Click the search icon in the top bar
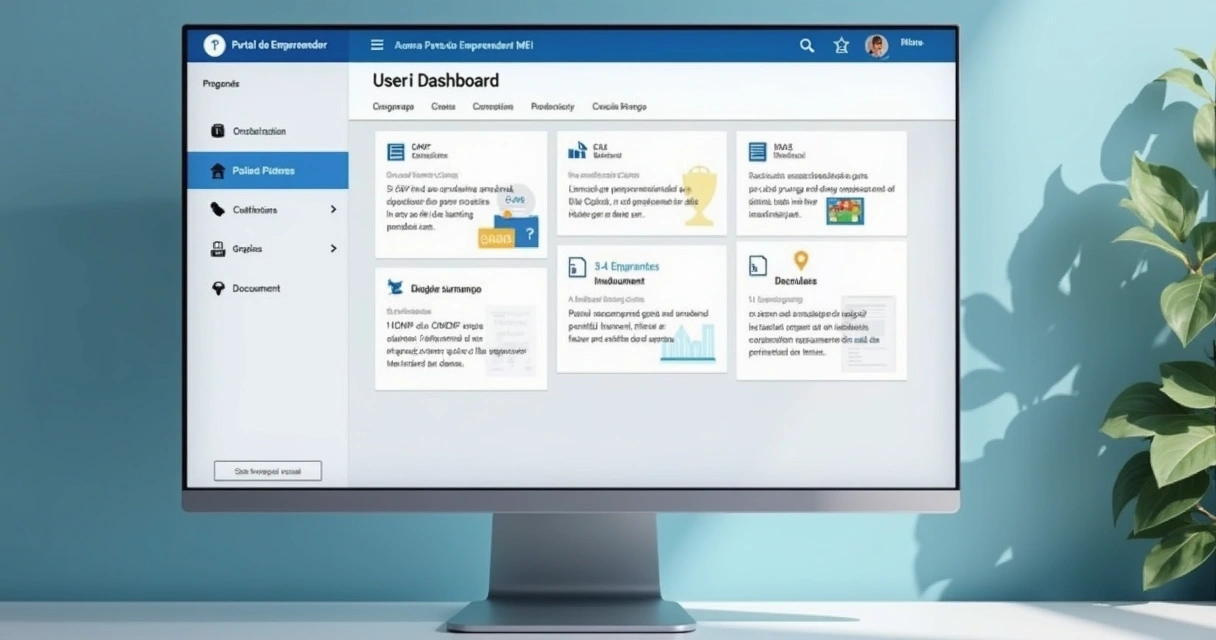Viewport: 1216px width, 640px height. (806, 45)
